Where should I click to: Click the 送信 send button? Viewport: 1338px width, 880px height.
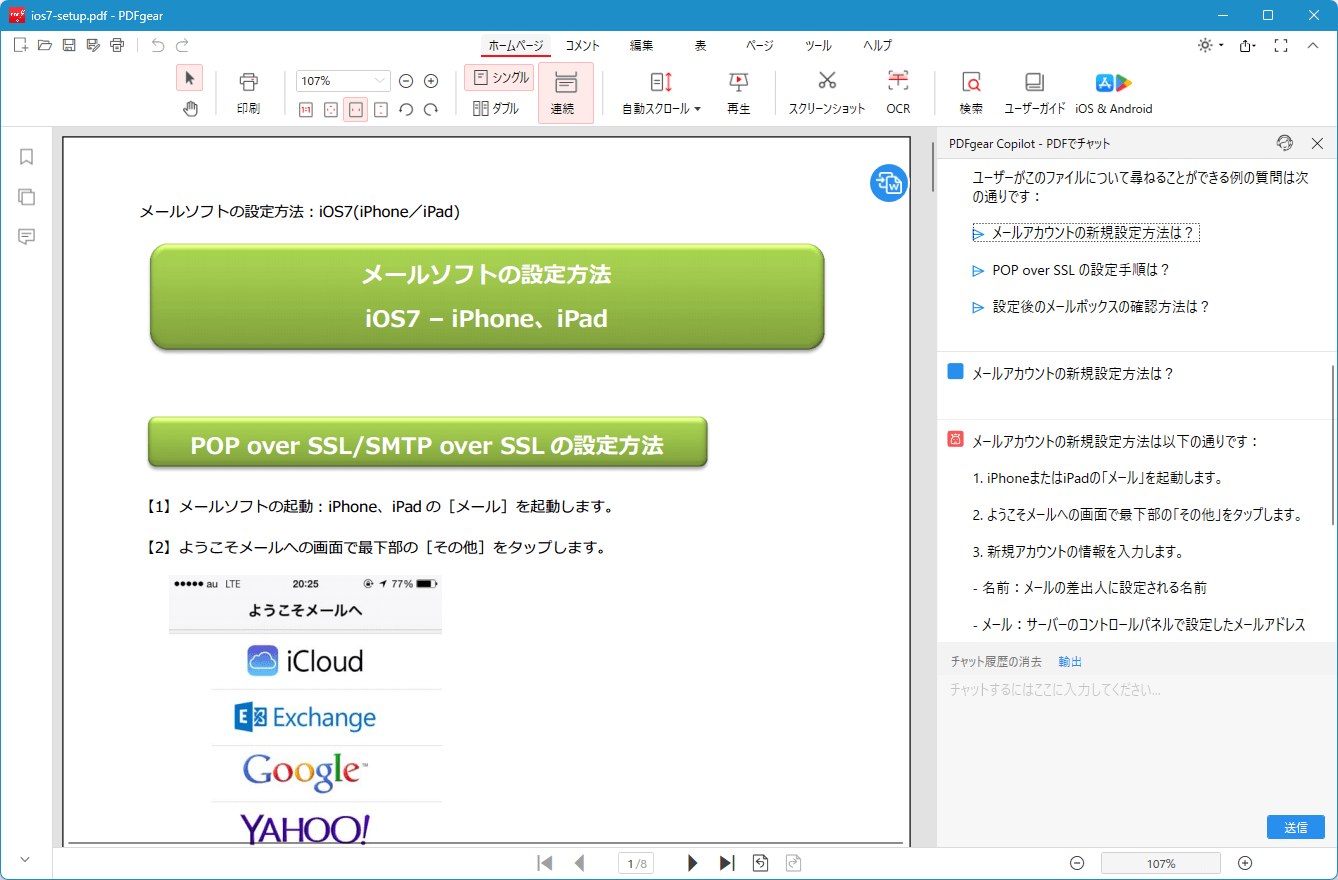pos(1296,827)
